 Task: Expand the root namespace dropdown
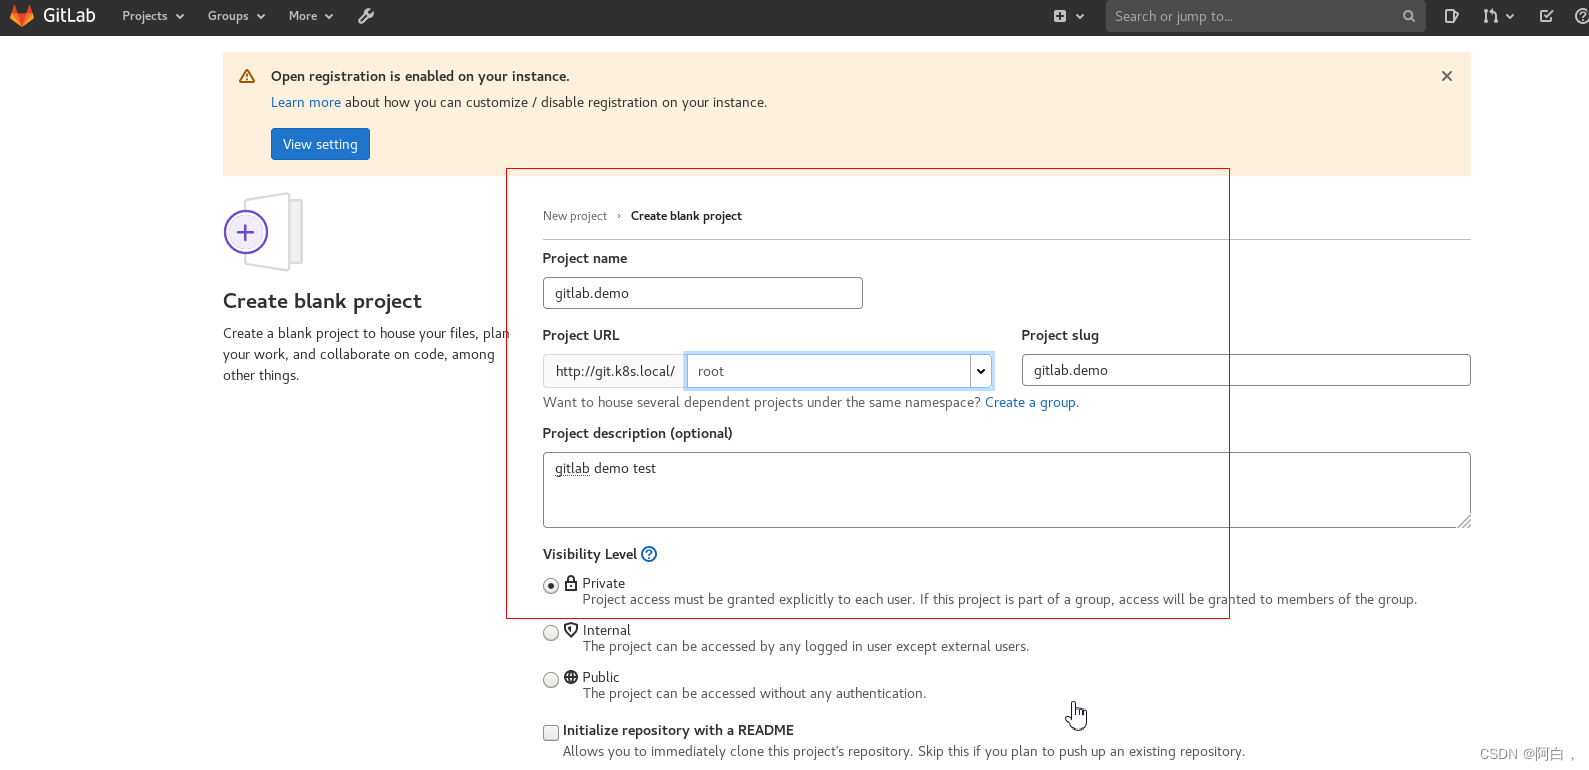(x=981, y=371)
